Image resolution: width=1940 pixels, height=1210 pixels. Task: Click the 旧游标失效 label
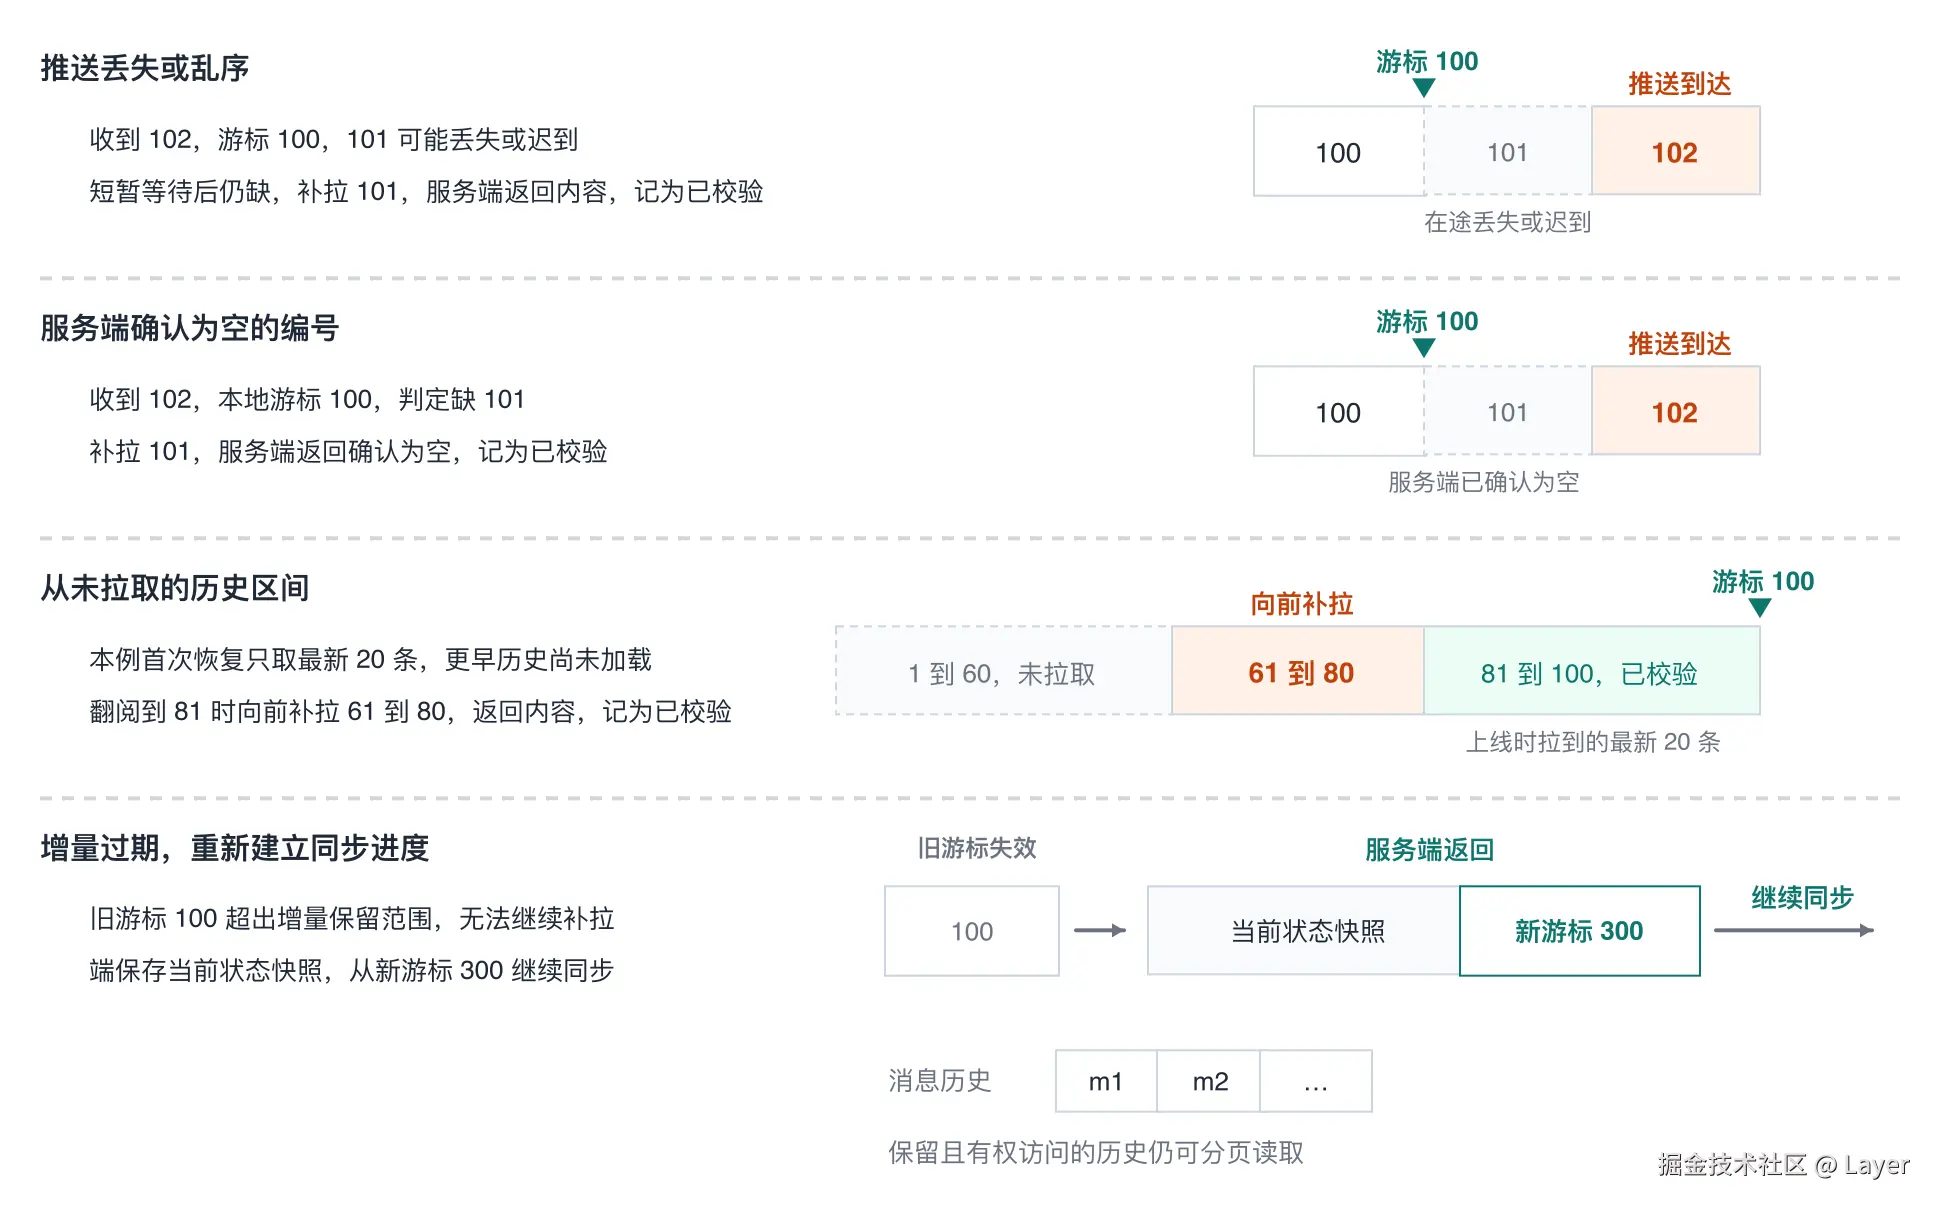(x=977, y=848)
